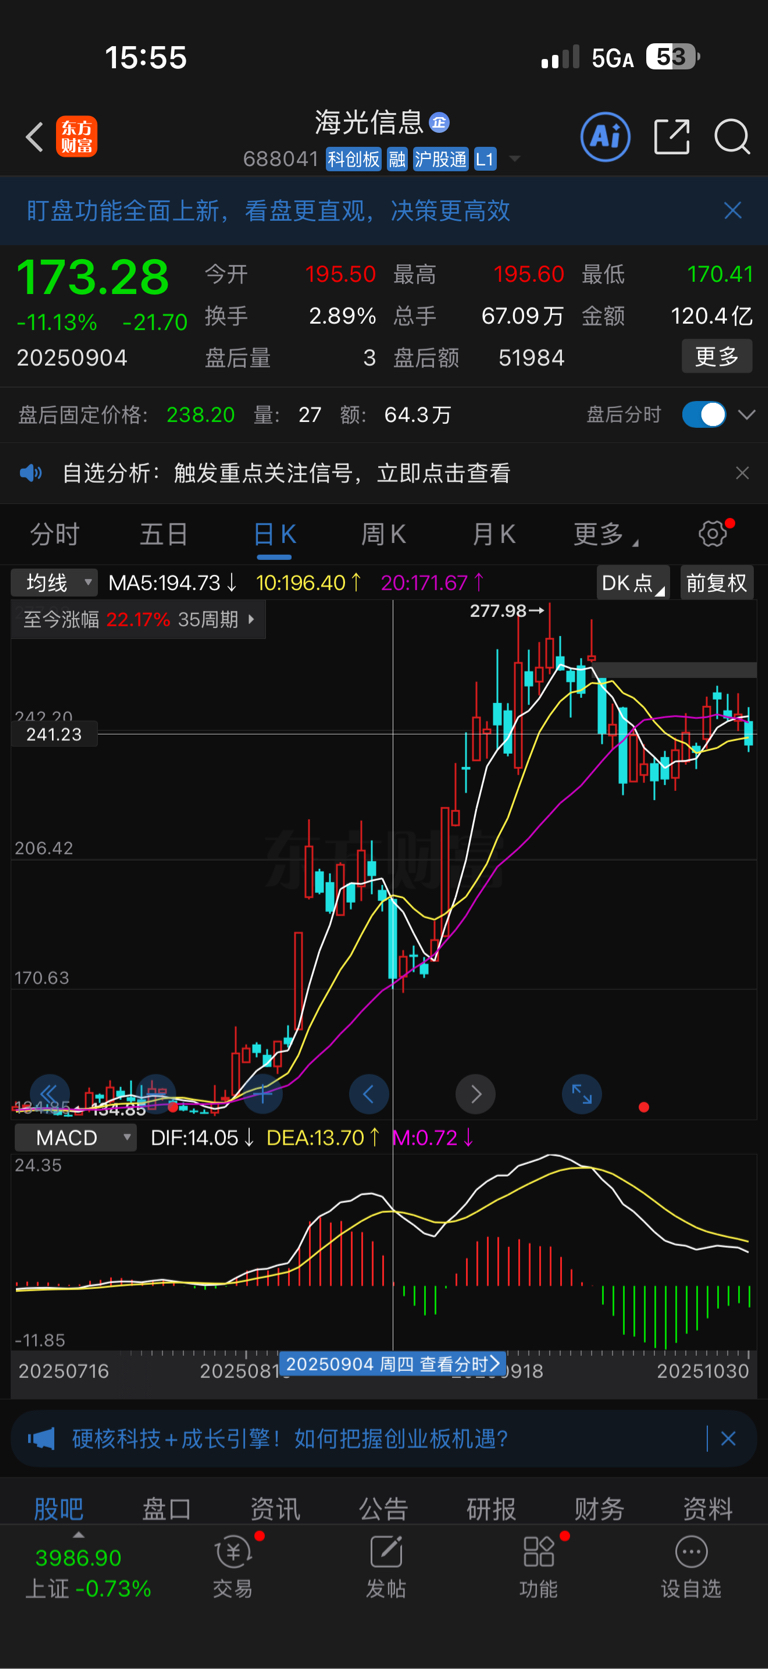Tap the current price 173.28
Image resolution: width=768 pixels, height=1669 pixels.
(93, 277)
